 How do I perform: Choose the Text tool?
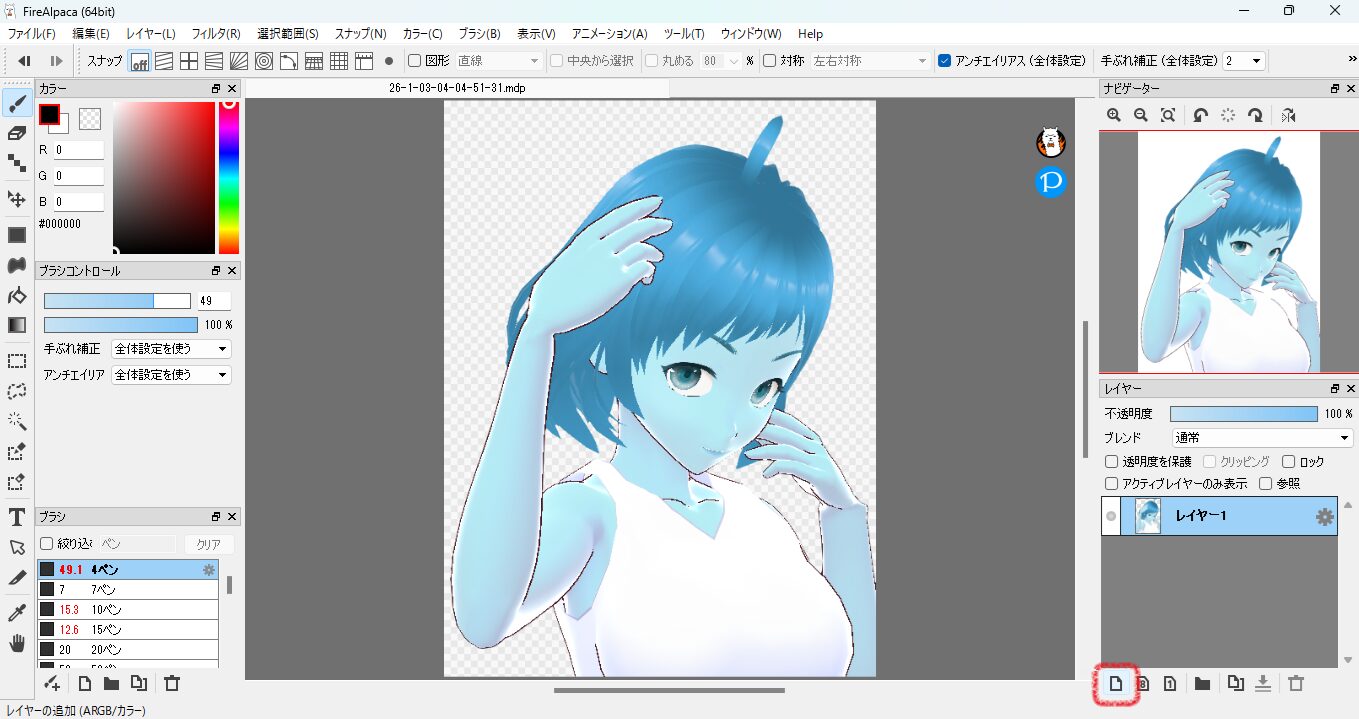point(16,517)
